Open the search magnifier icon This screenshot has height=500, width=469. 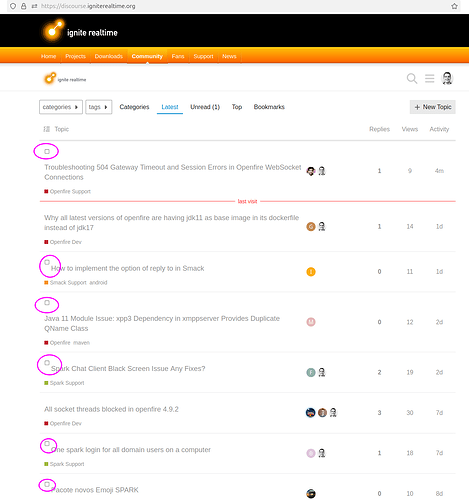pos(412,79)
